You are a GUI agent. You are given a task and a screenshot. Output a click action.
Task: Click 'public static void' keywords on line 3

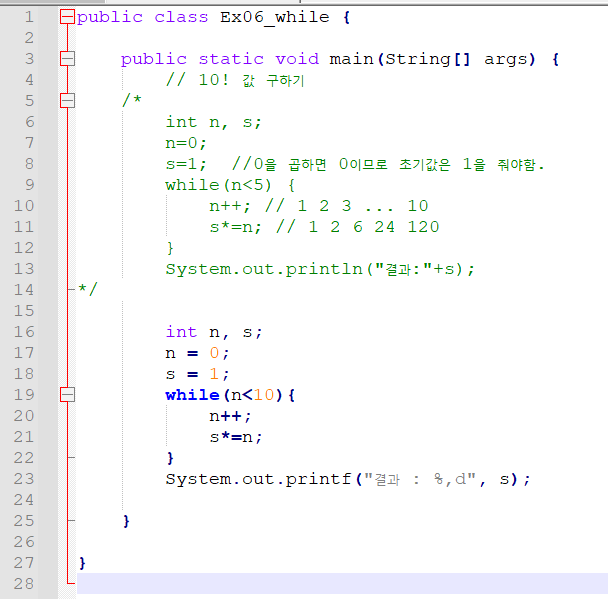click(x=220, y=59)
